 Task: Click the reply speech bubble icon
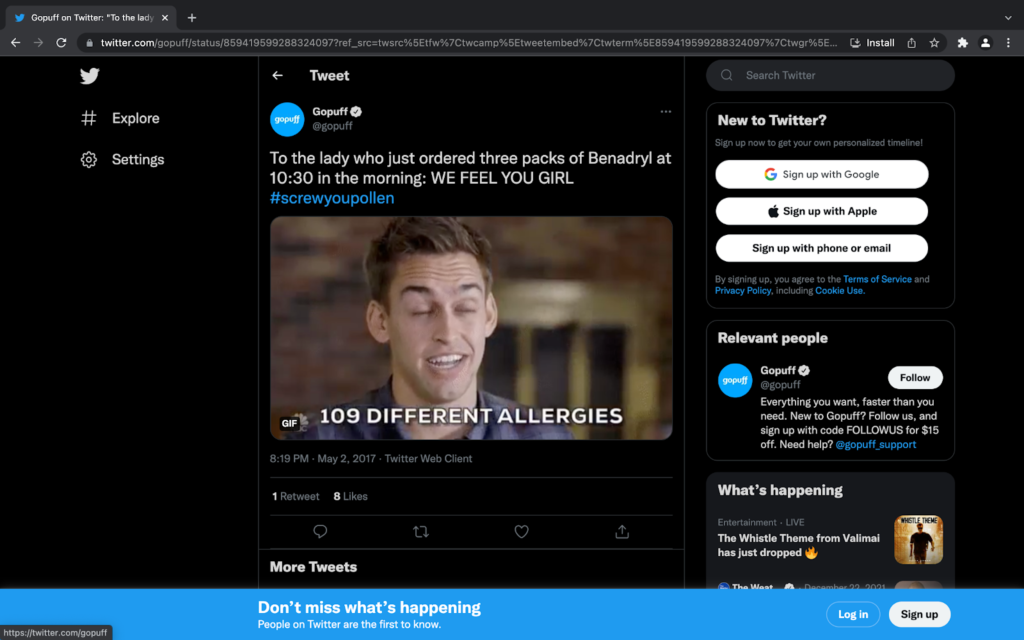pos(320,532)
